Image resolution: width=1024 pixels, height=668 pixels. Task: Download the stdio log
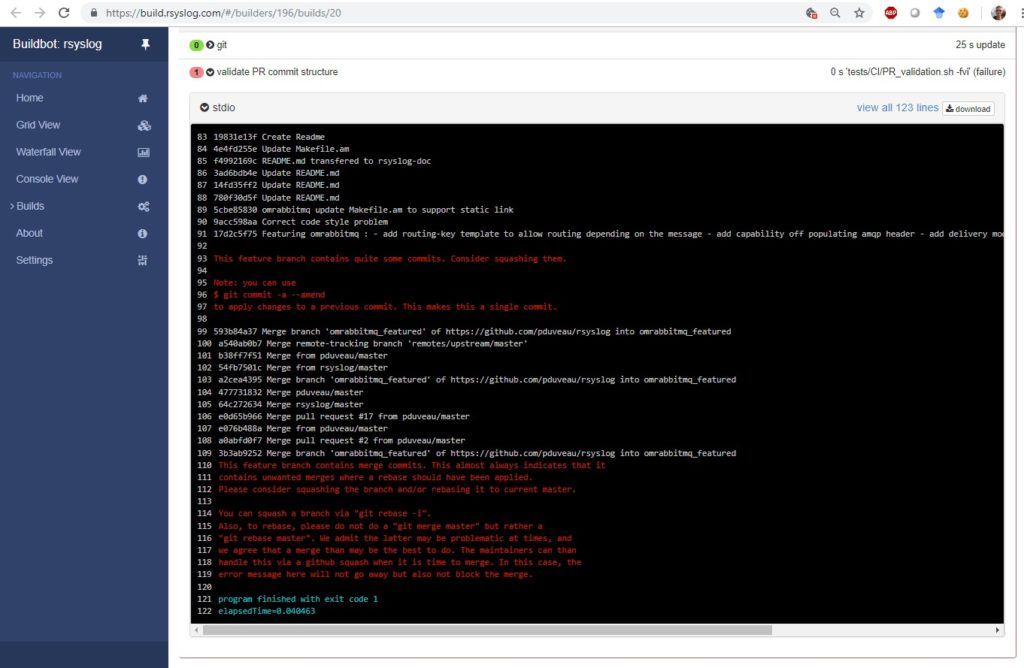tap(968, 108)
